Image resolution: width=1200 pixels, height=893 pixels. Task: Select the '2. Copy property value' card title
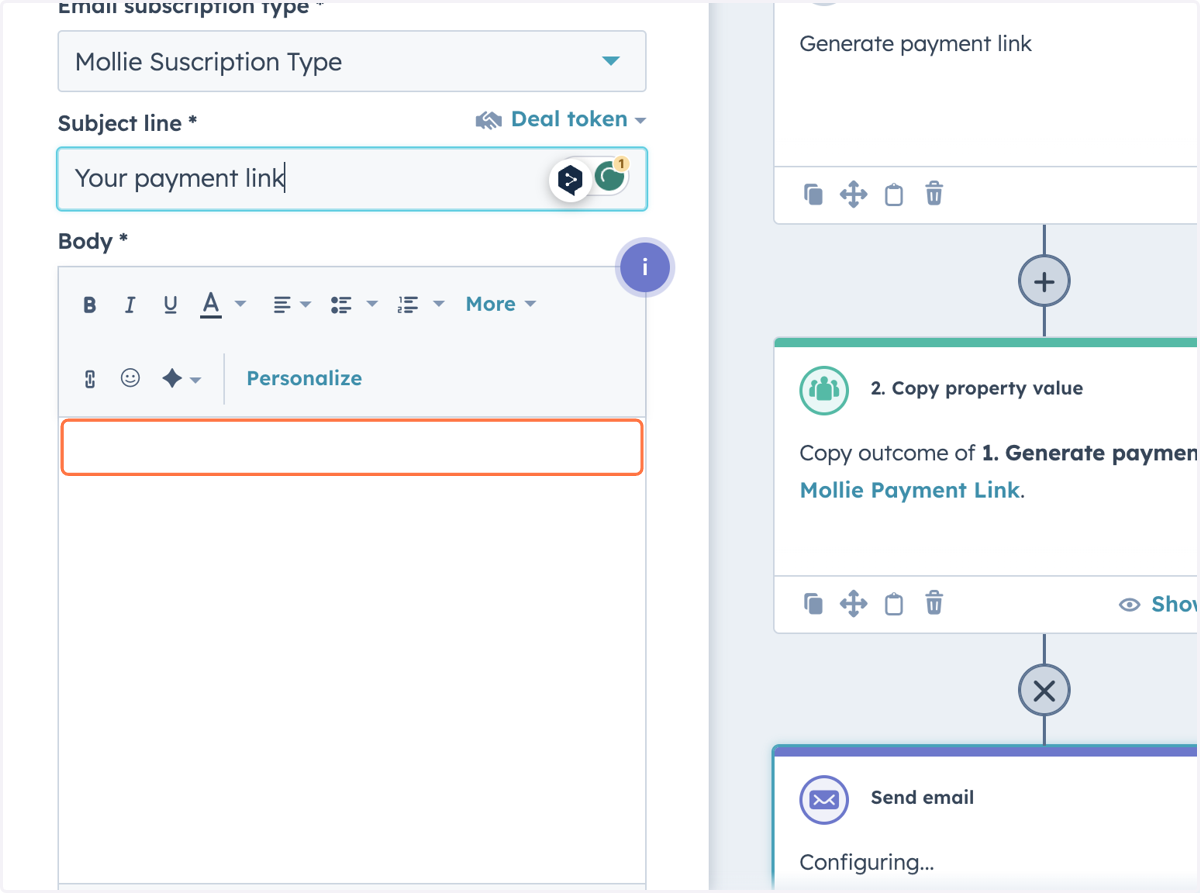tap(977, 388)
